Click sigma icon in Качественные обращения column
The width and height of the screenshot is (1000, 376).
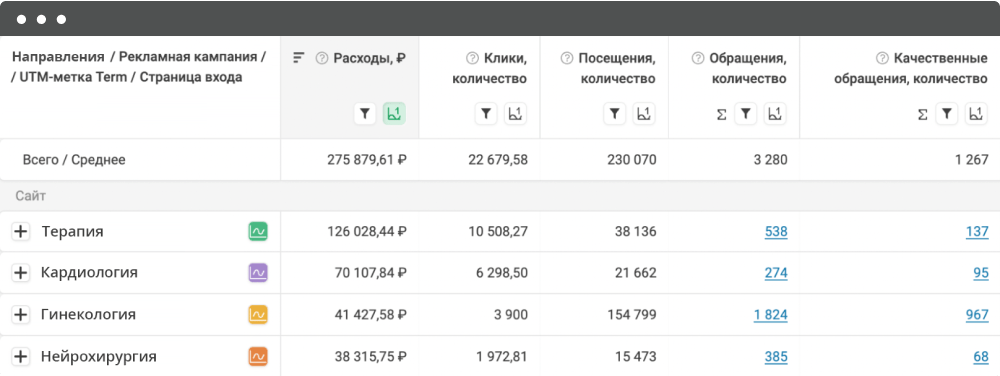coord(922,115)
